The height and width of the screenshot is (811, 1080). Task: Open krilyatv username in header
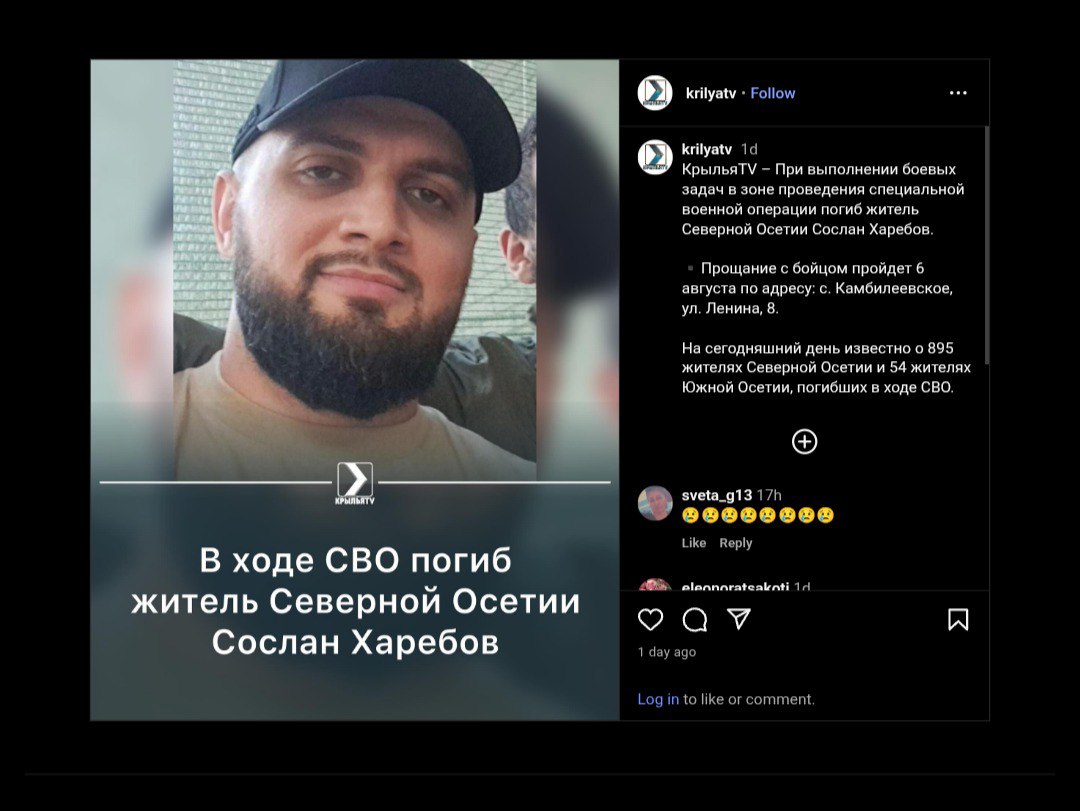[x=711, y=93]
